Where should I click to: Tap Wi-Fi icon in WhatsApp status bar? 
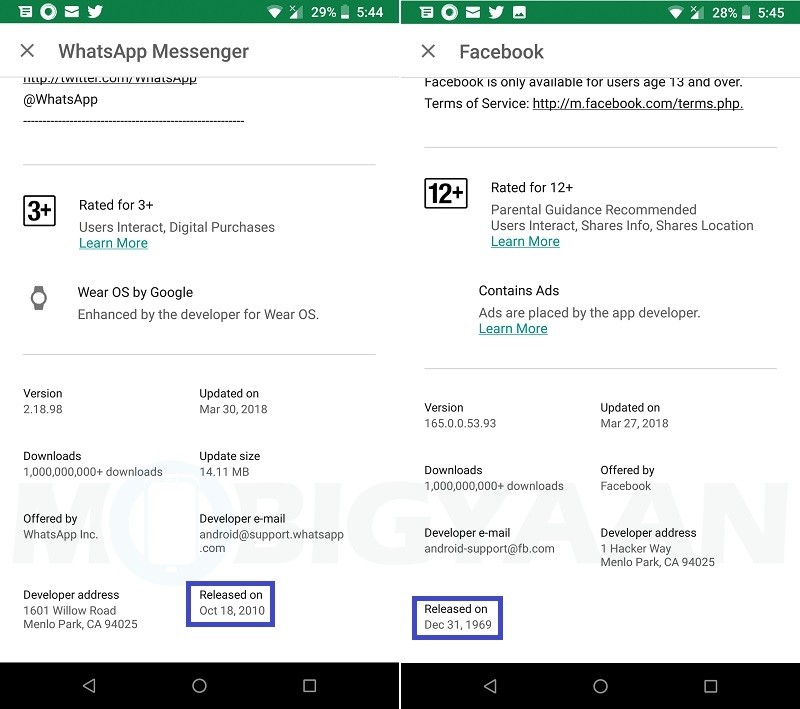coord(274,12)
